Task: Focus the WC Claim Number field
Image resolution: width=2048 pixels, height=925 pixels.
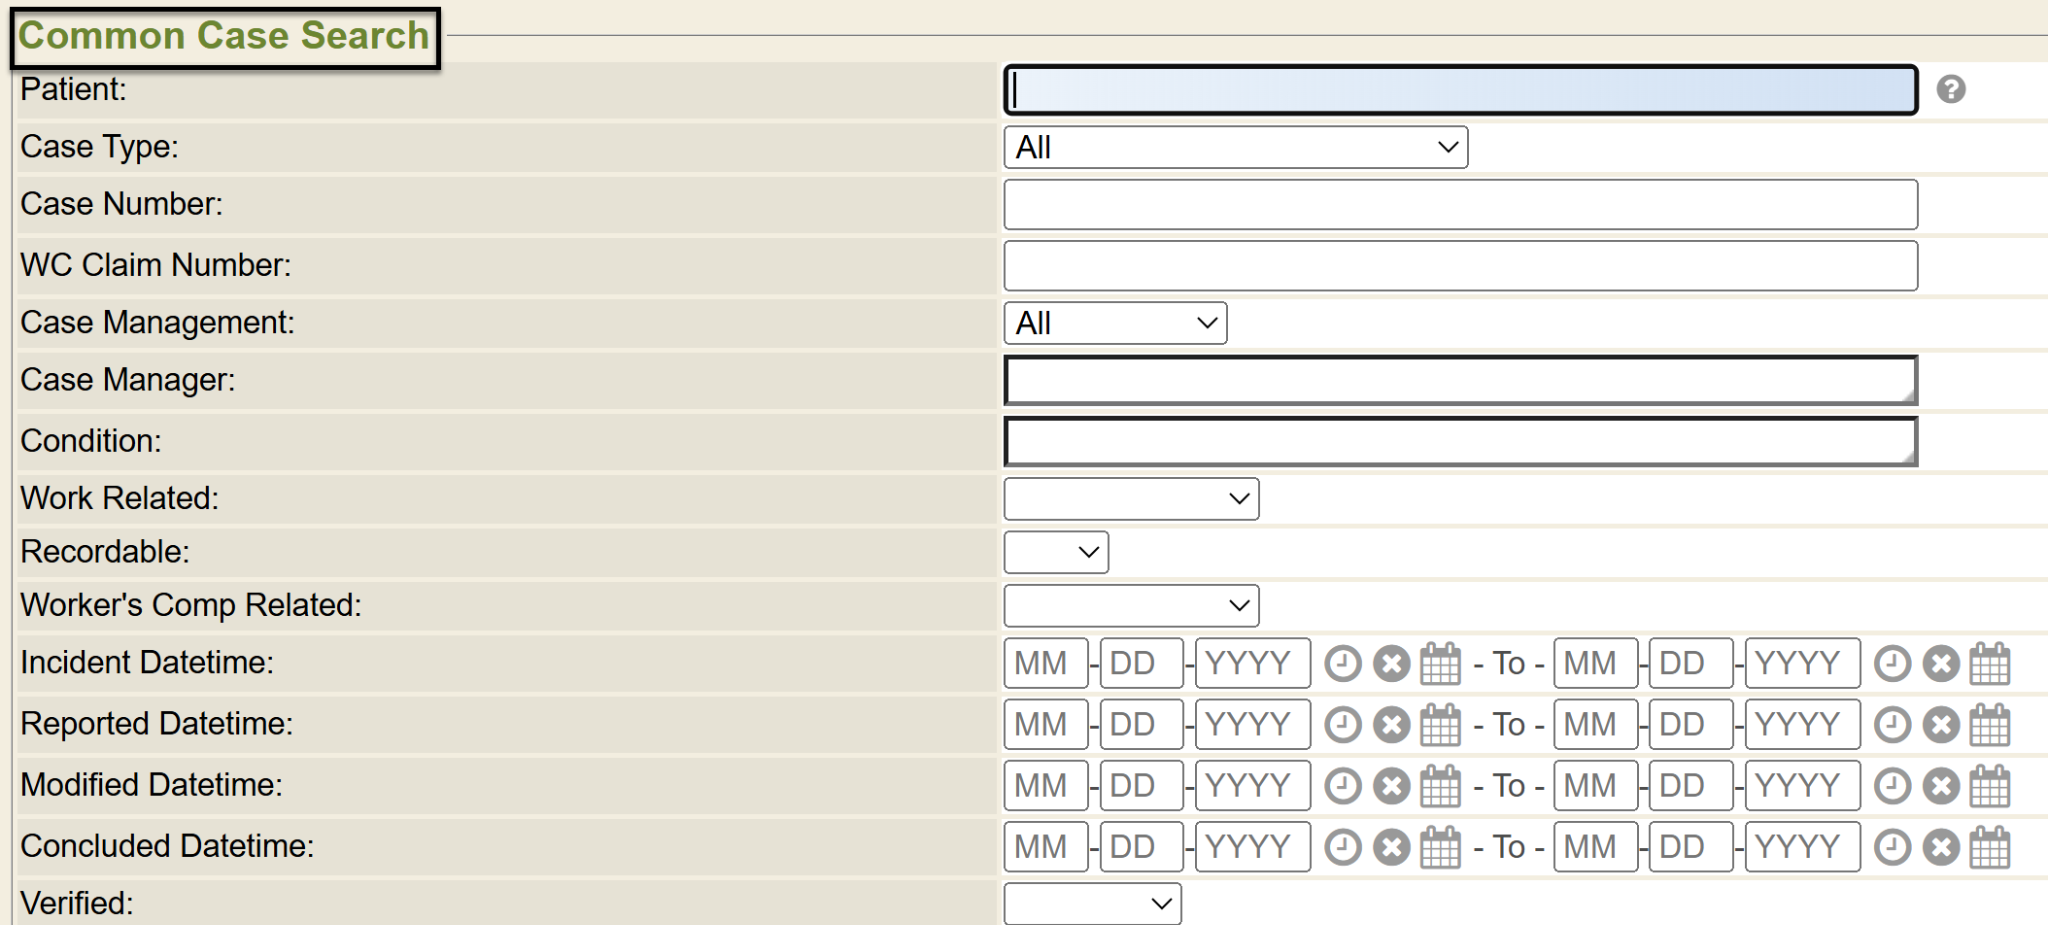Action: (1460, 266)
